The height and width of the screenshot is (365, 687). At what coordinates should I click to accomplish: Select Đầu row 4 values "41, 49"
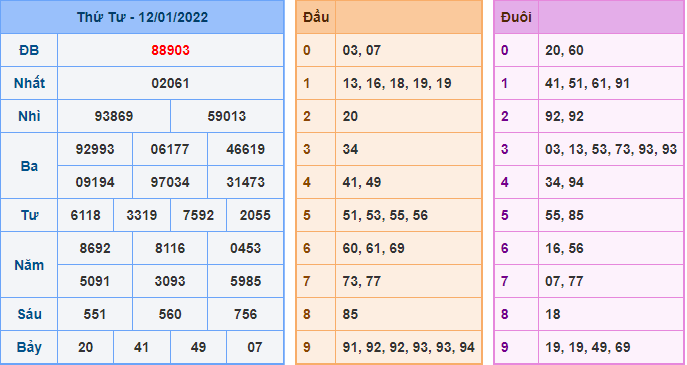click(x=362, y=182)
